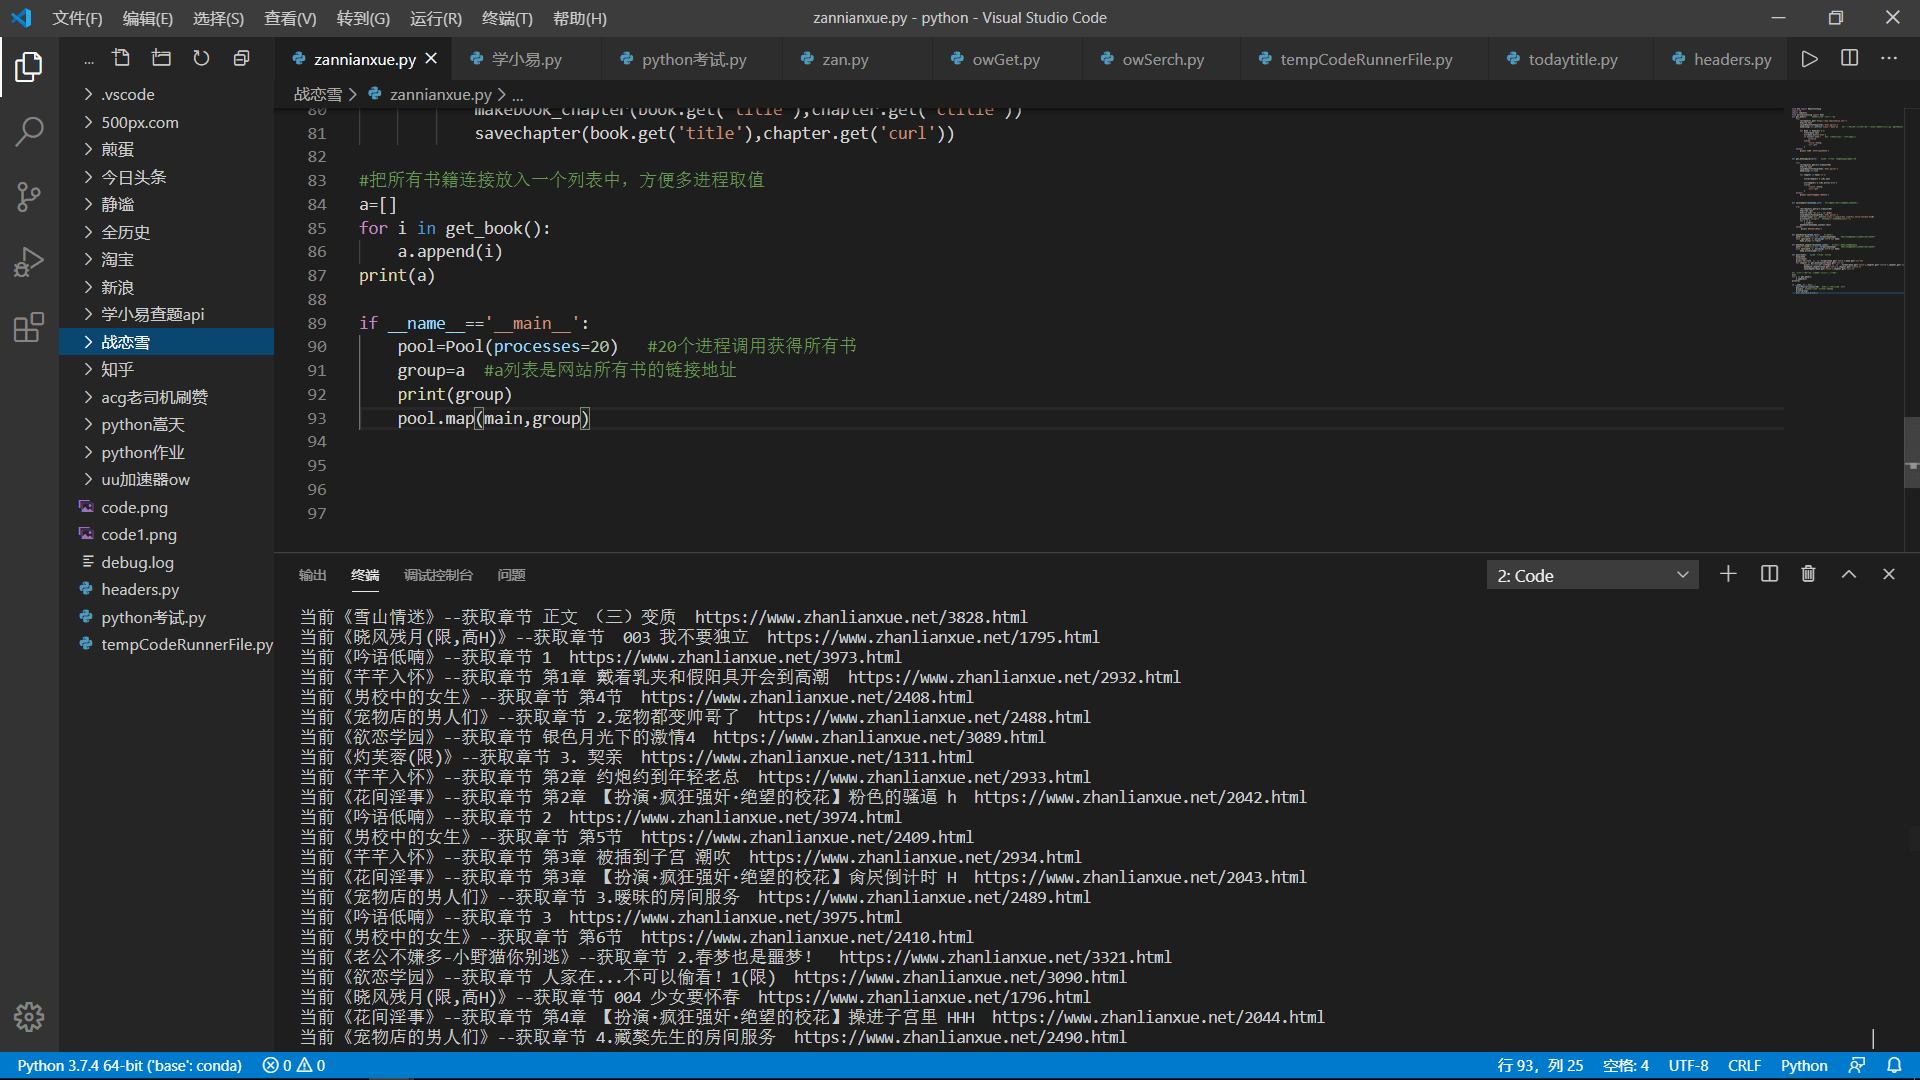1920x1080 pixels.
Task: Refresh the explorer file tree
Action: pos(201,59)
